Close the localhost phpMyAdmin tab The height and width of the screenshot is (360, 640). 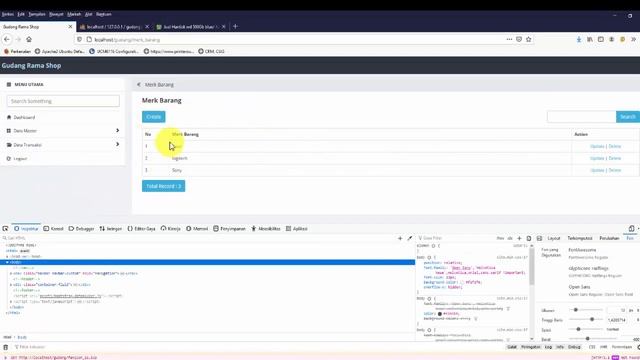pyautogui.click(x=147, y=27)
